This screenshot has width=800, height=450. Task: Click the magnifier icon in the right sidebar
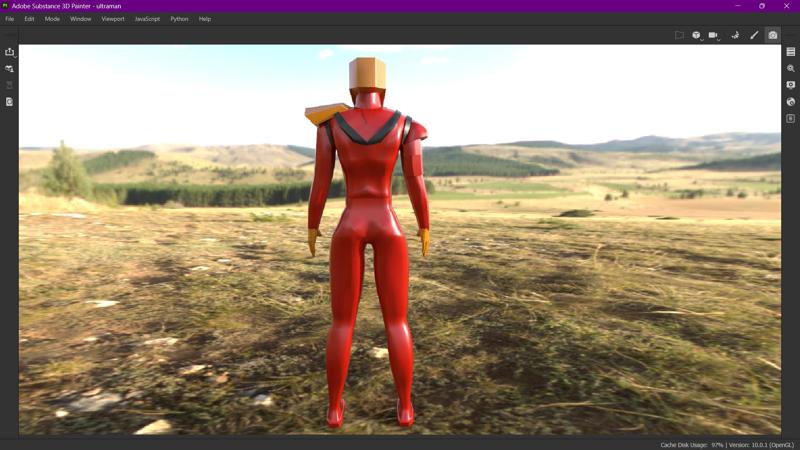(x=791, y=68)
